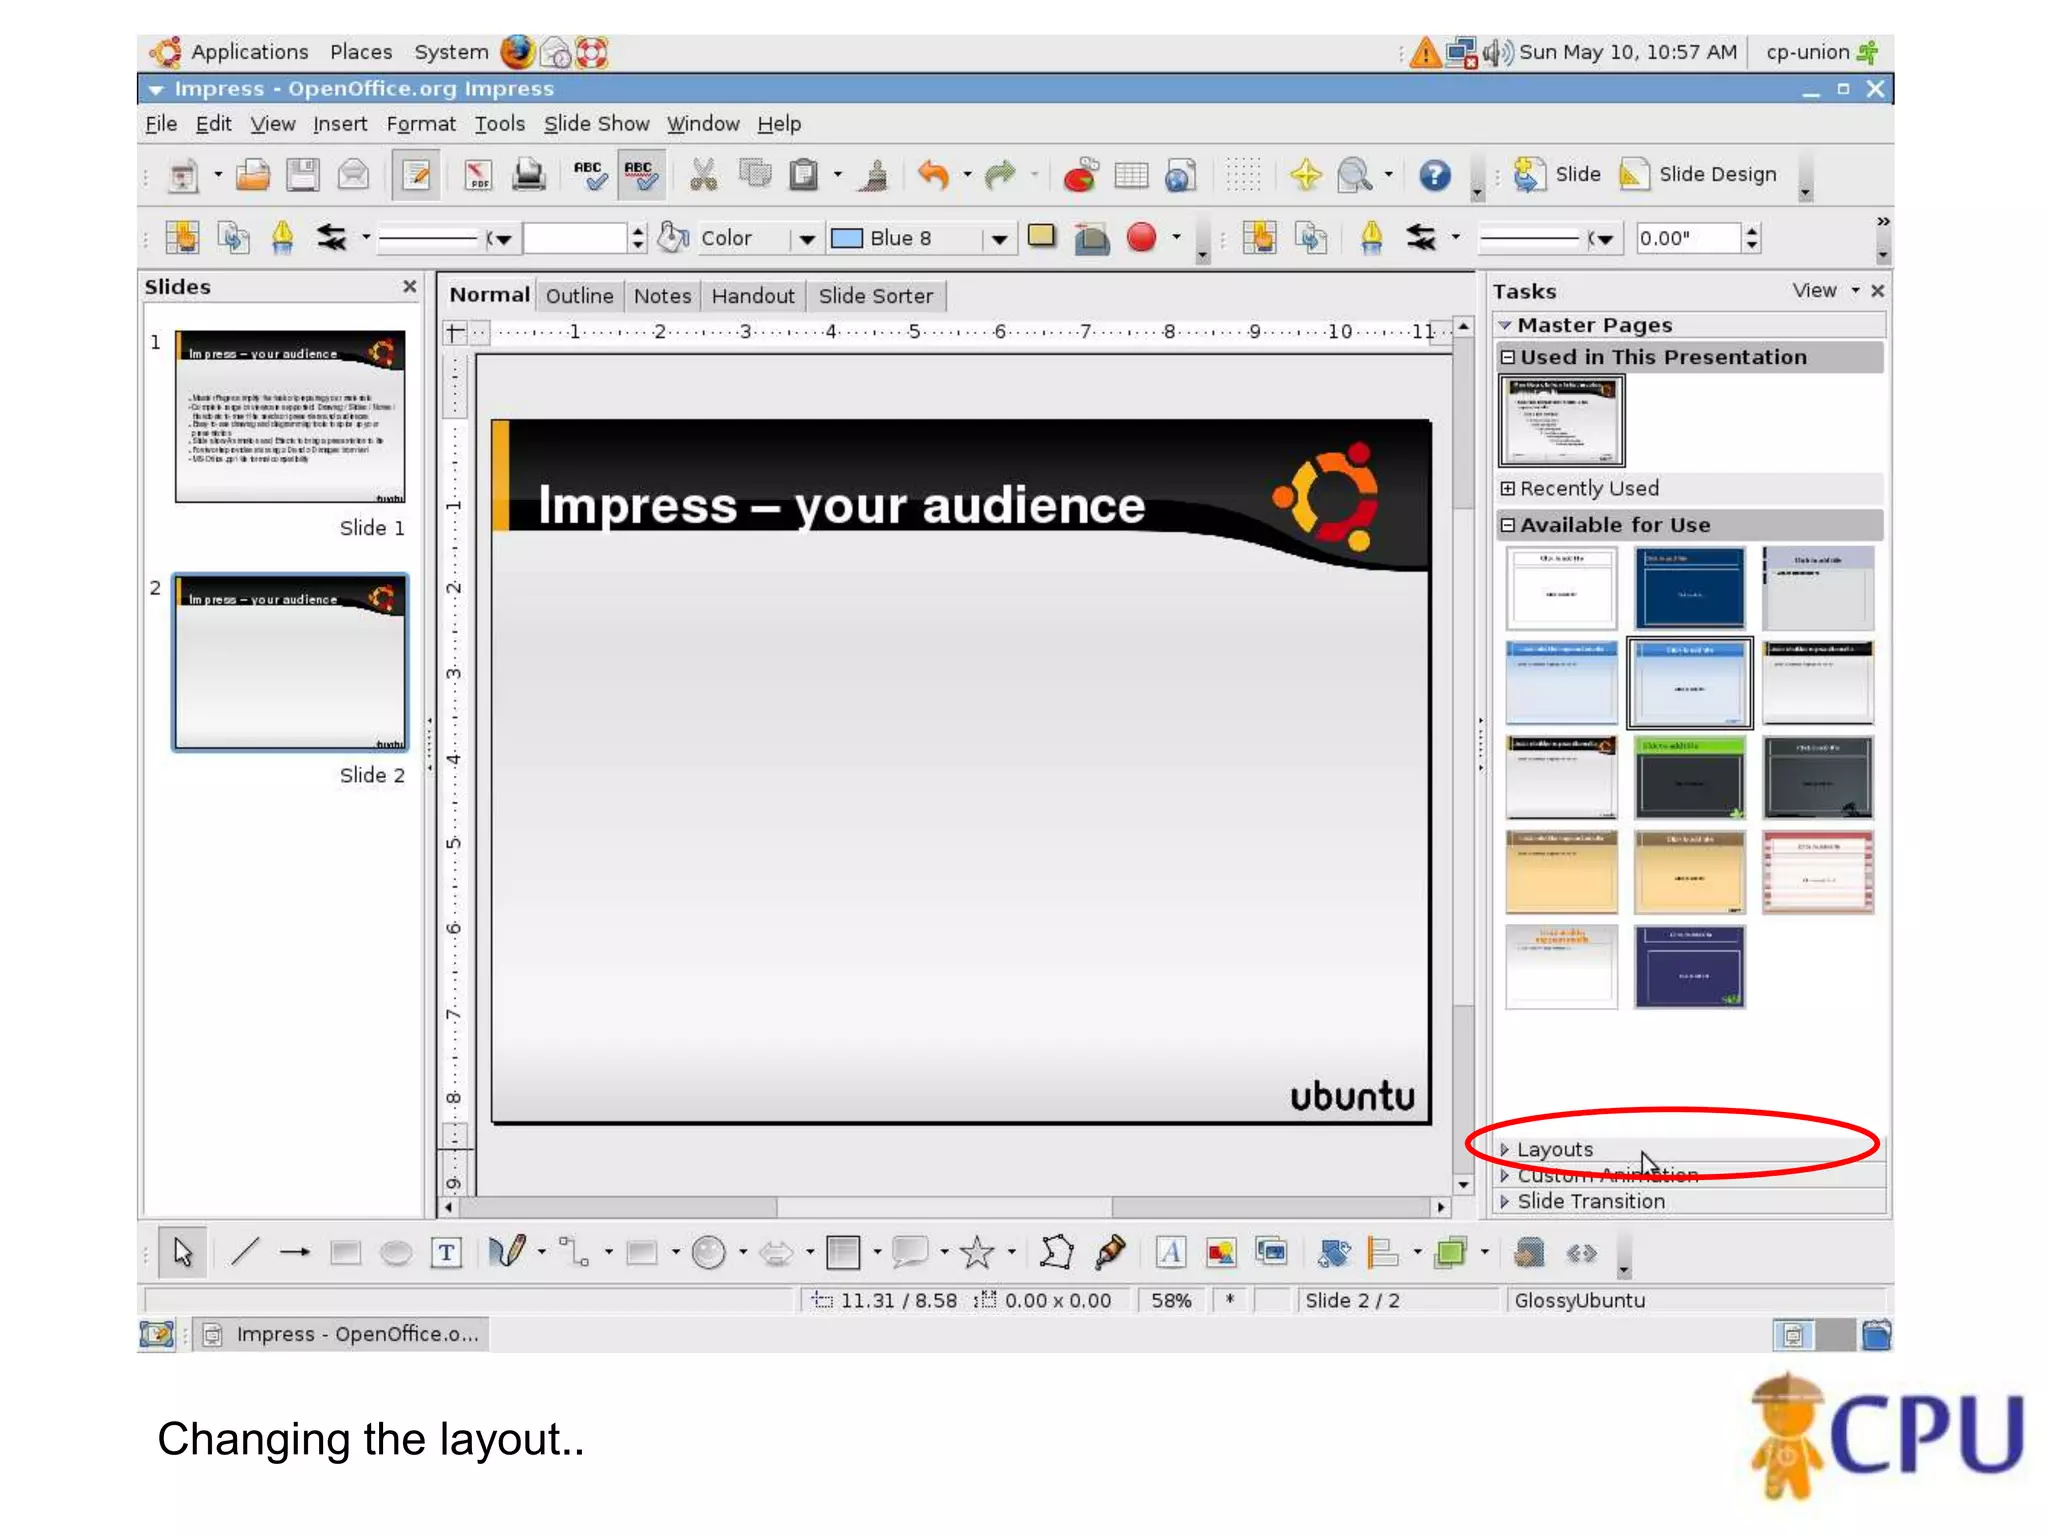Expand the Custom Animation section

1690,1175
